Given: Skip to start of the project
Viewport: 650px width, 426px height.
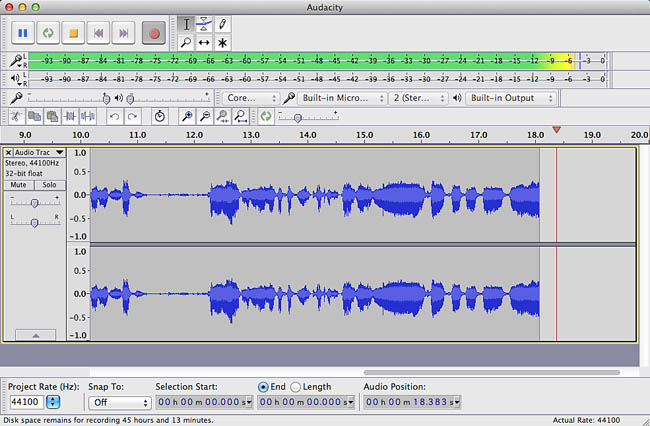Looking at the screenshot, I should (x=99, y=33).
